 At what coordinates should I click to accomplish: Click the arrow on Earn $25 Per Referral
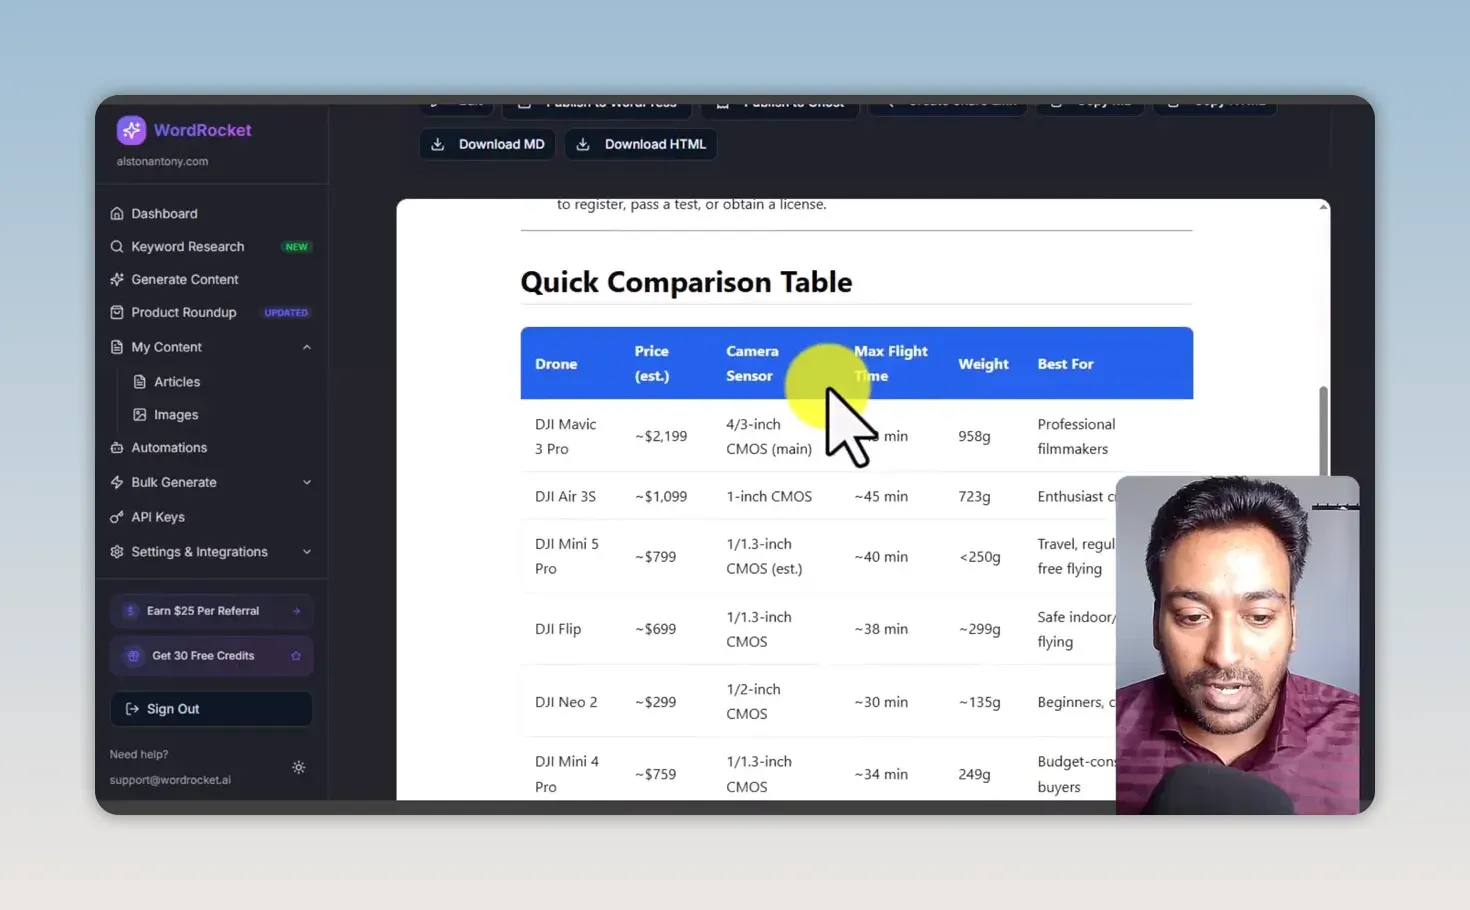coord(296,611)
